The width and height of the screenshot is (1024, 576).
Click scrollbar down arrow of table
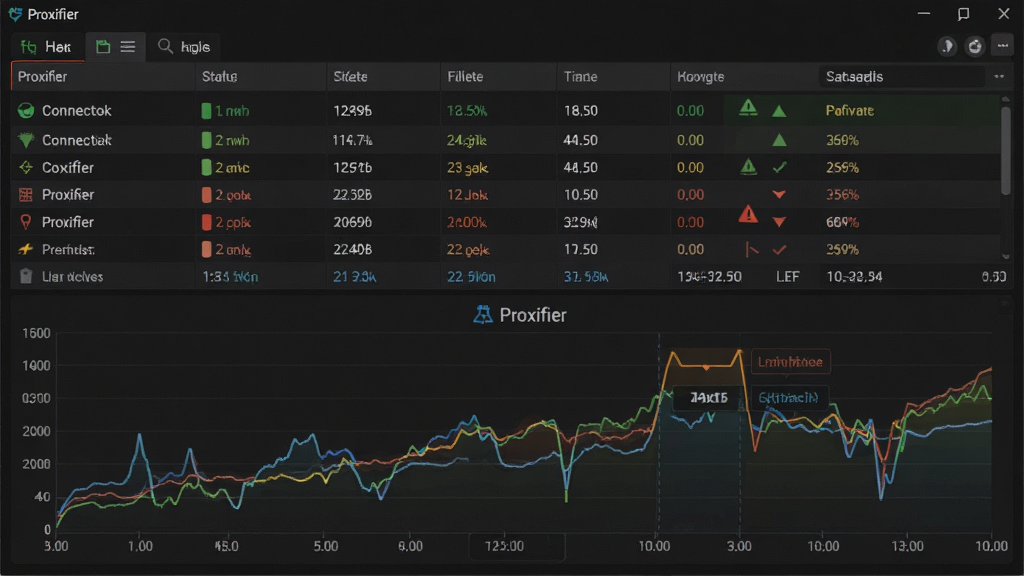[x=1006, y=257]
